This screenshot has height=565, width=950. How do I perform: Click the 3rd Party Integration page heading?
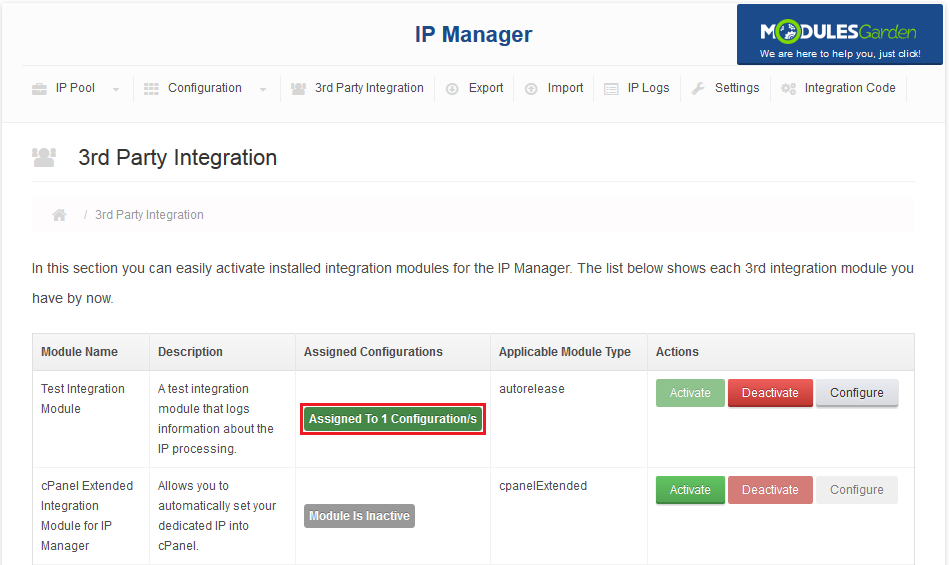click(x=178, y=157)
